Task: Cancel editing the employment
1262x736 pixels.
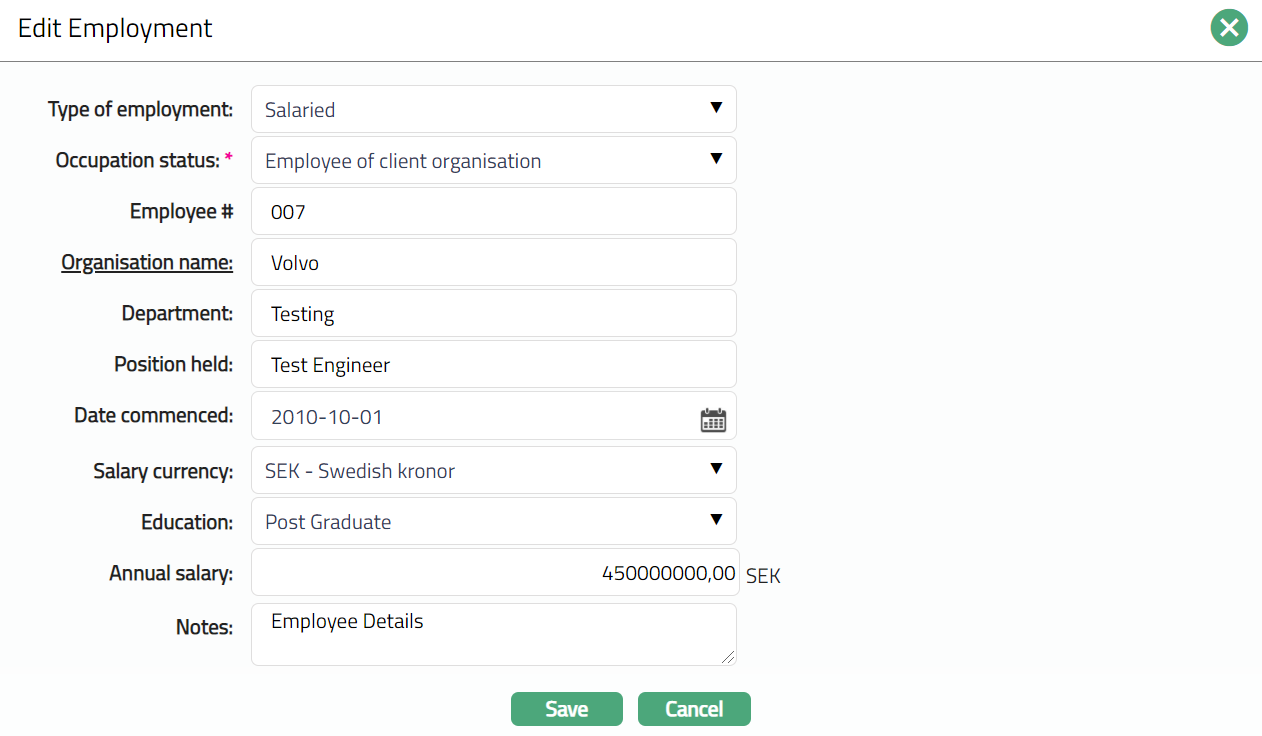Action: pyautogui.click(x=694, y=709)
